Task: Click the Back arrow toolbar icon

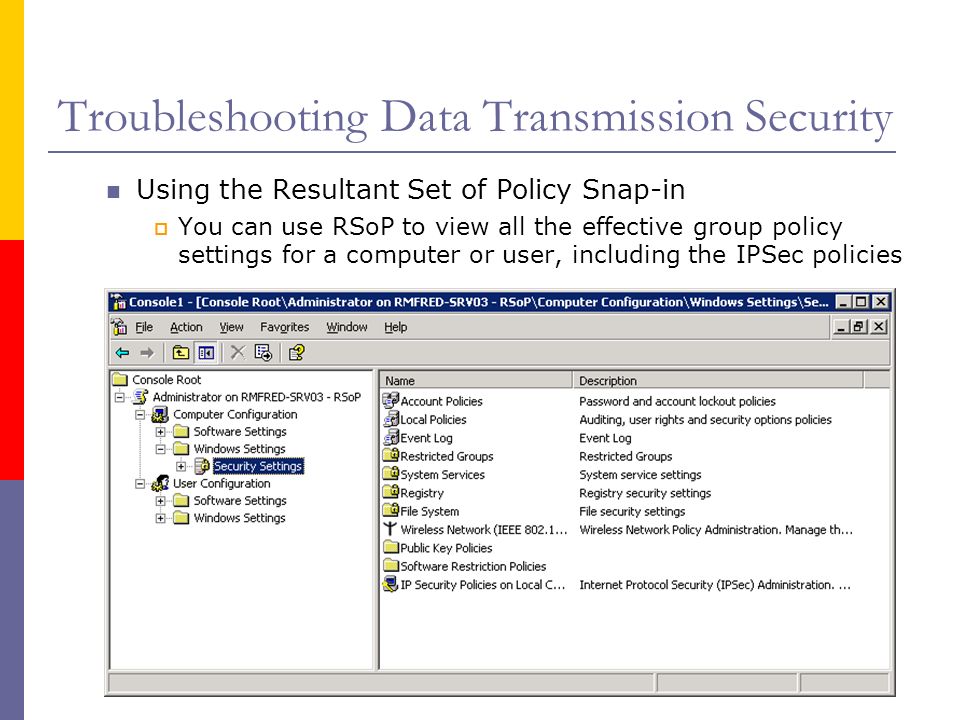Action: pos(122,353)
